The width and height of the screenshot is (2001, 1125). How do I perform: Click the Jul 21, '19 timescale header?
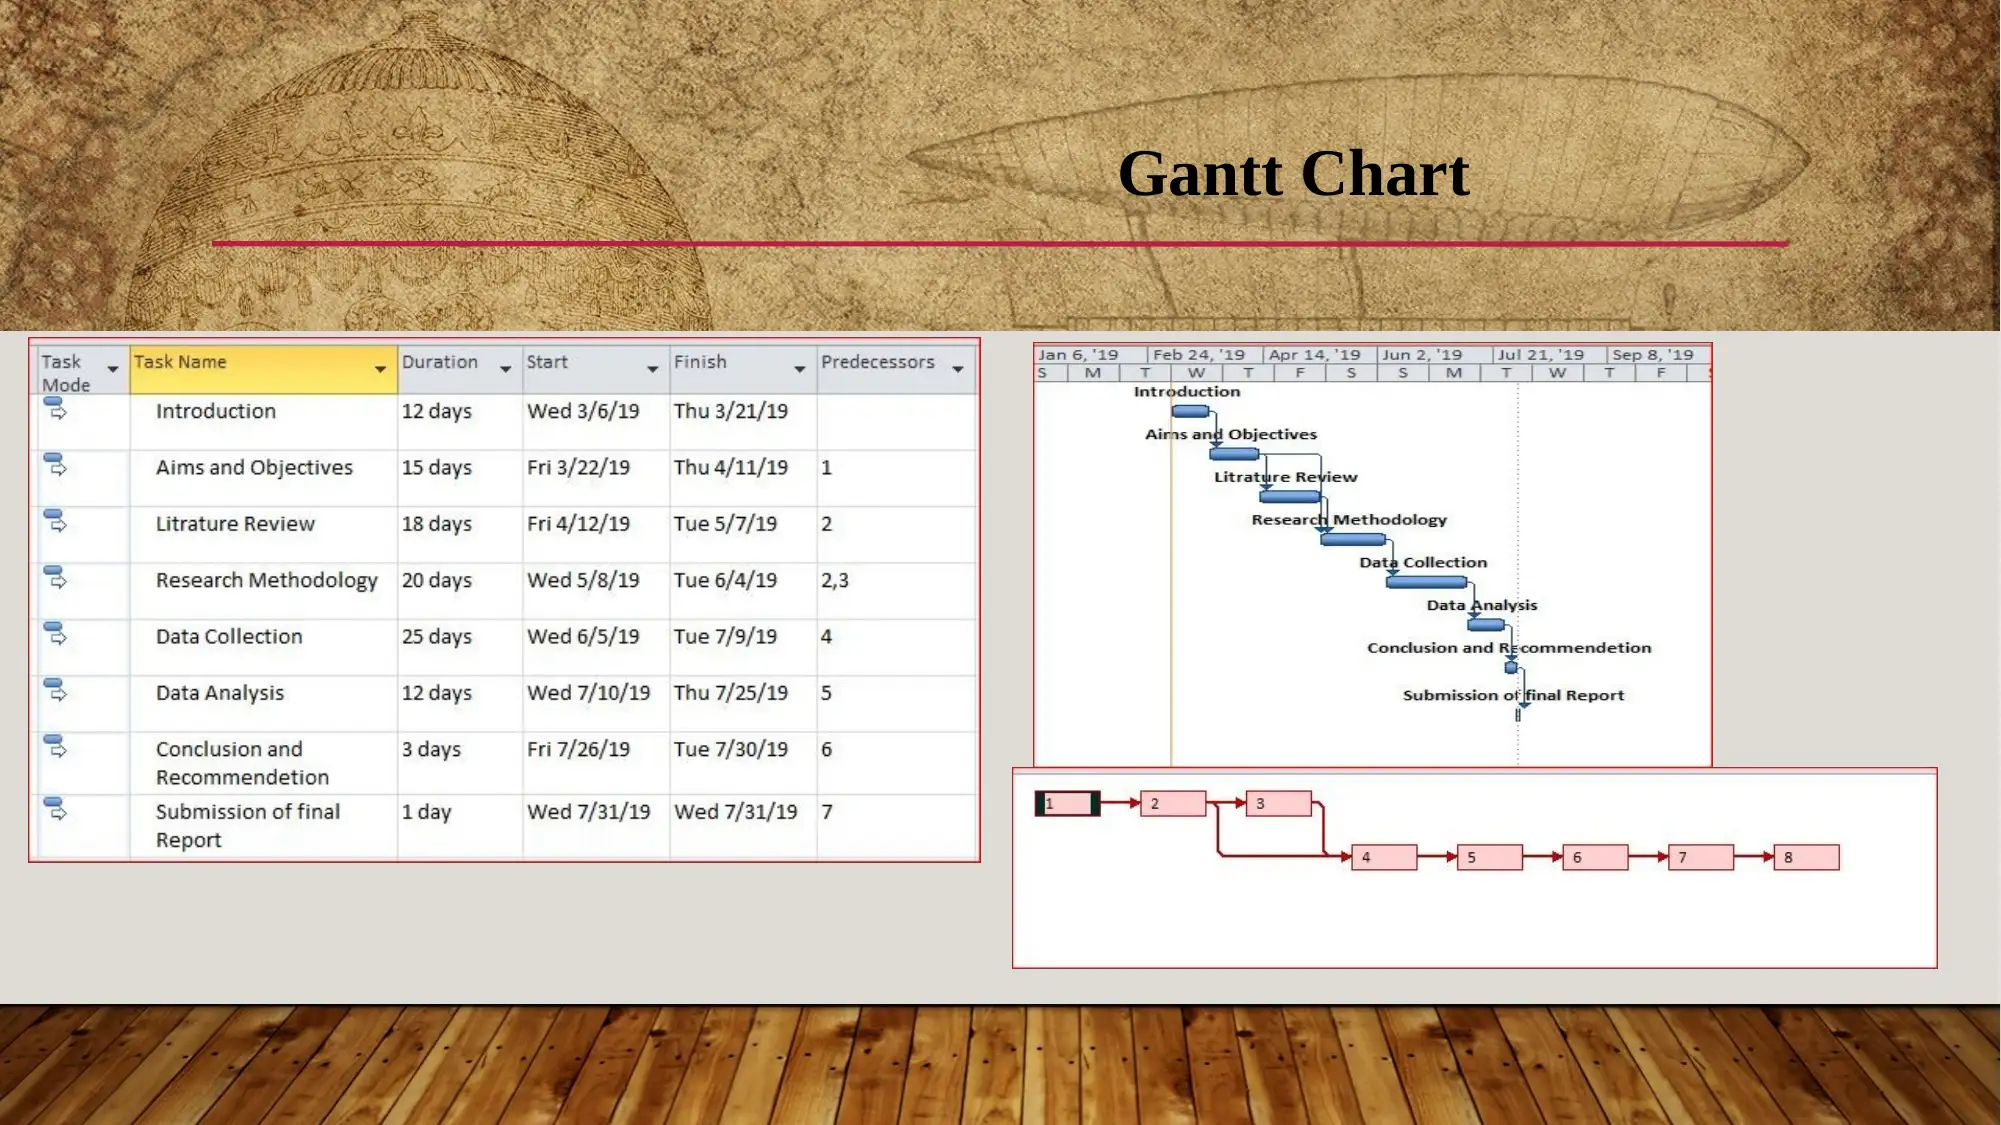click(1549, 355)
